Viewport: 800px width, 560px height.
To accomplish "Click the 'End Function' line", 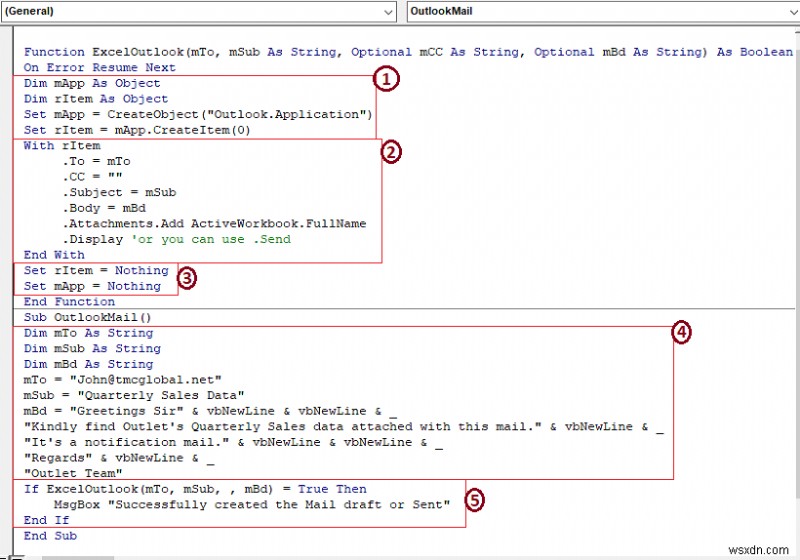I will (69, 301).
